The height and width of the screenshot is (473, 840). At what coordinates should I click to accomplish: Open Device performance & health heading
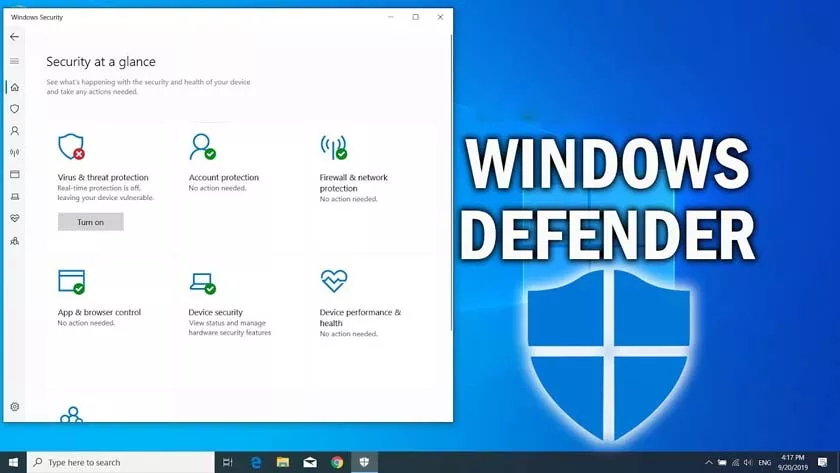pos(360,318)
